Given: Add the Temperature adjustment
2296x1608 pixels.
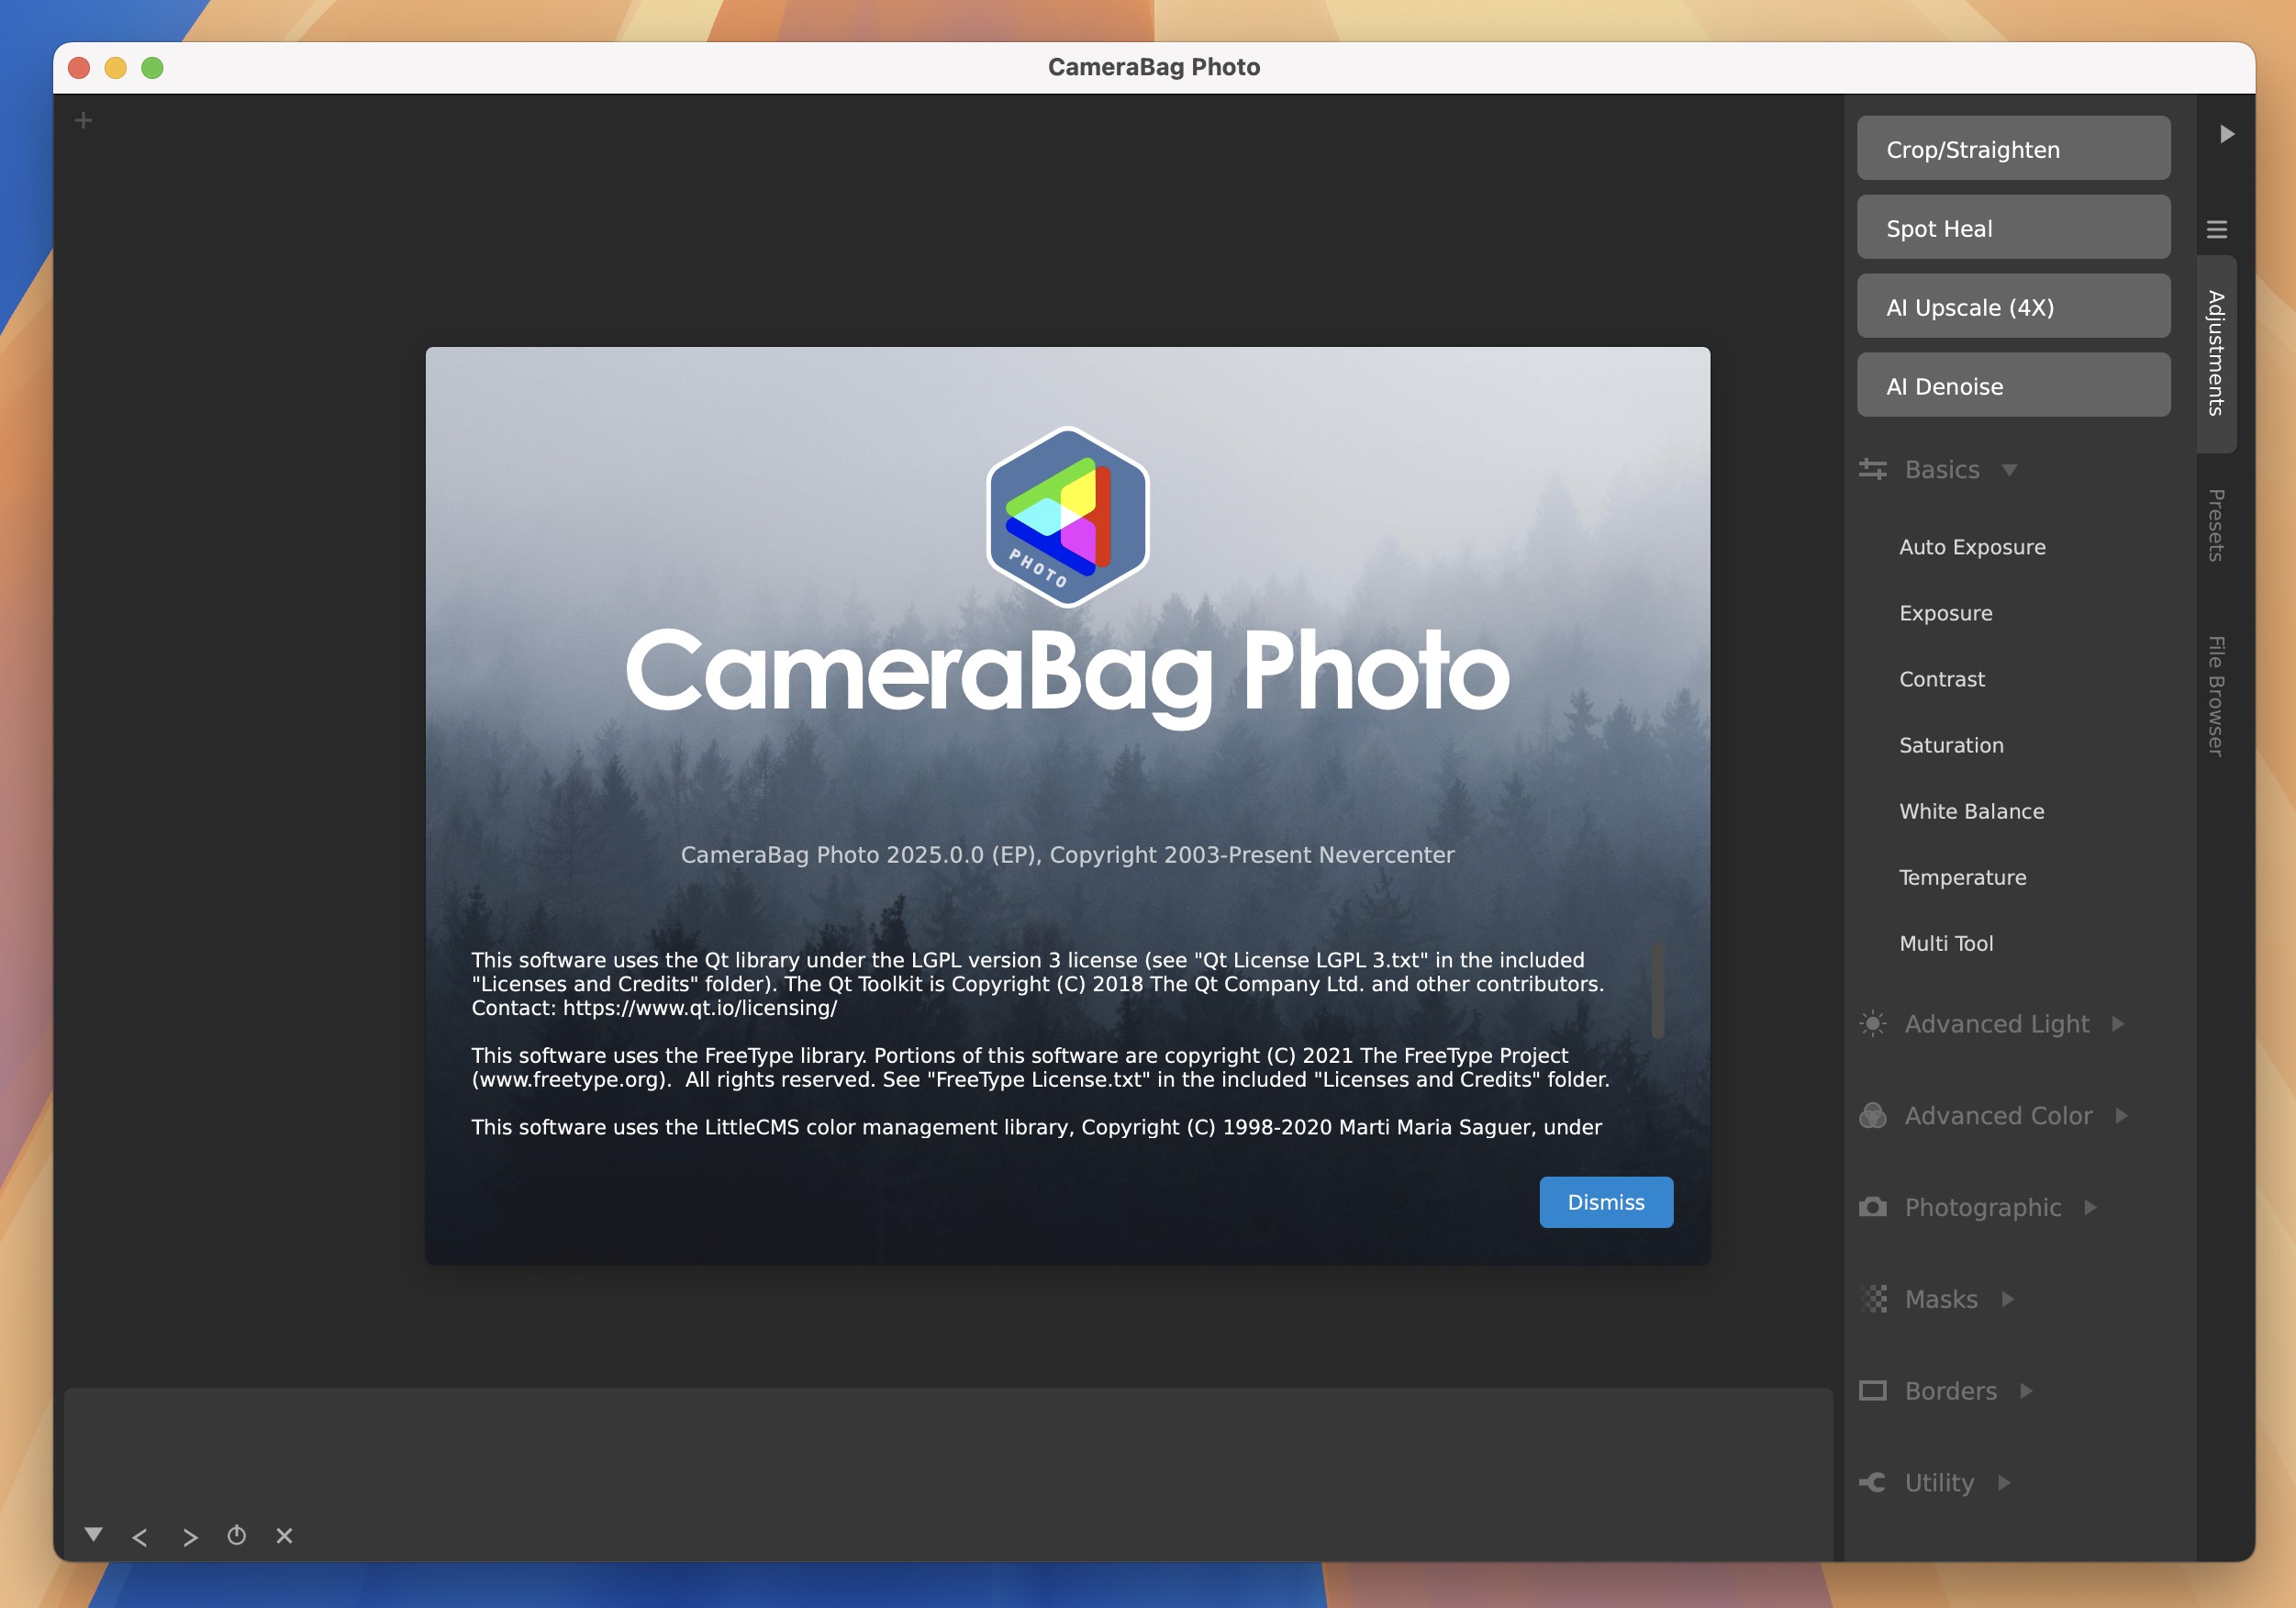Looking at the screenshot, I should pyautogui.click(x=1962, y=877).
